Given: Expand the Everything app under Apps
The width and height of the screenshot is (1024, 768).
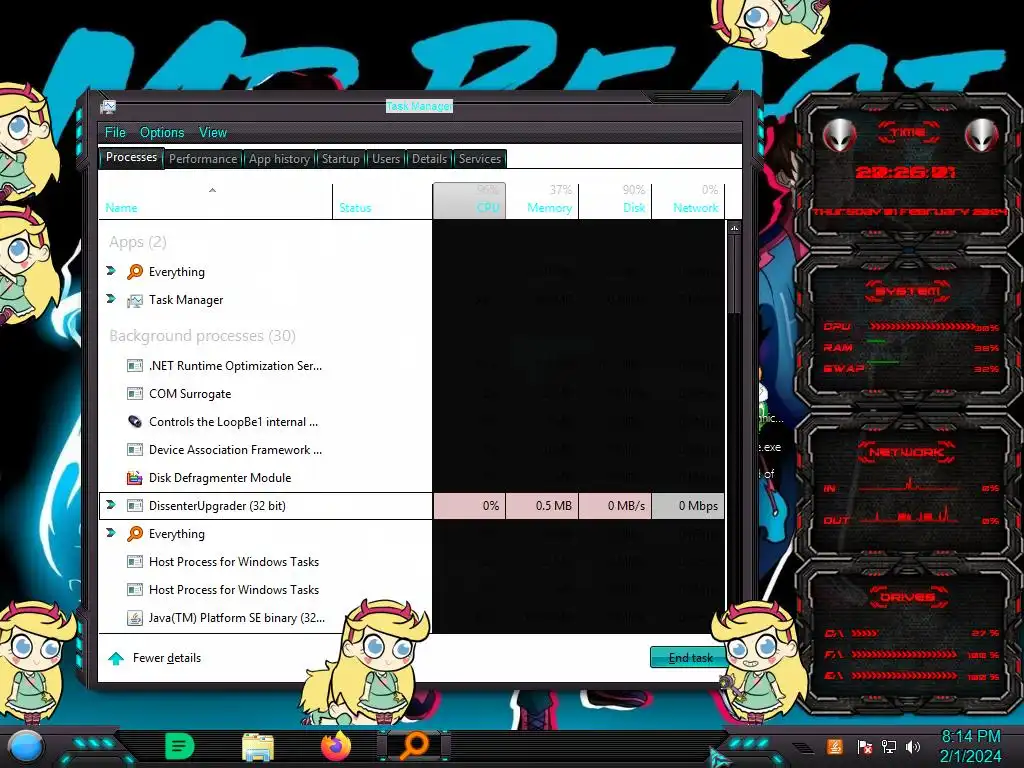Looking at the screenshot, I should tap(111, 270).
